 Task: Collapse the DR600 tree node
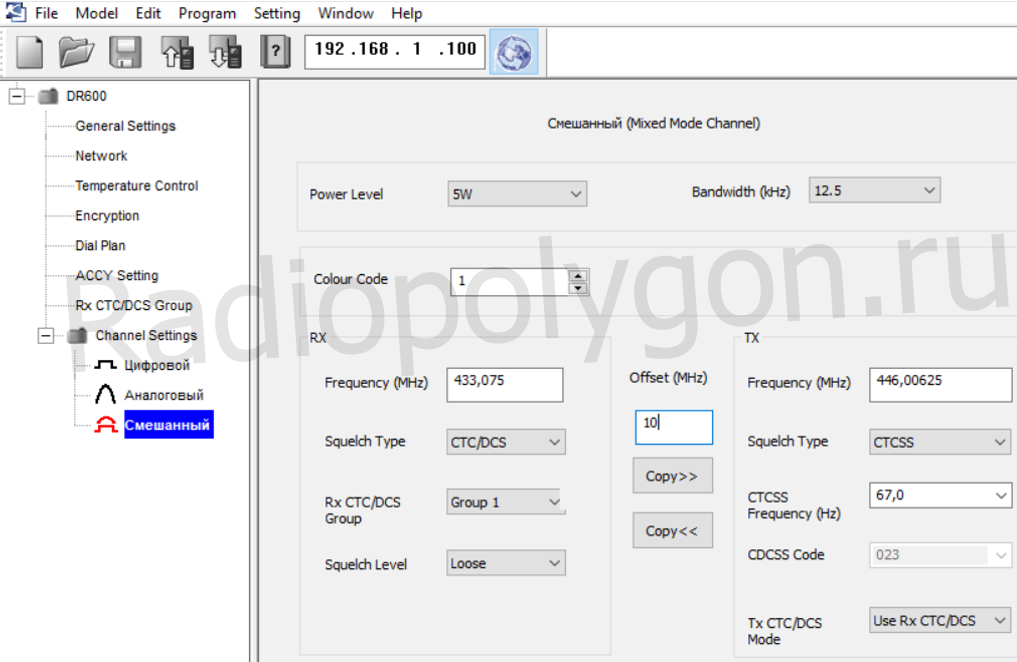click(16, 96)
